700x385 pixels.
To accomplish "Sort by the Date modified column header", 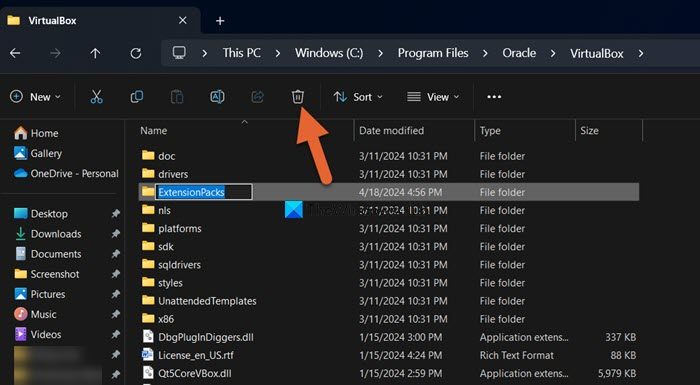I will (x=392, y=130).
